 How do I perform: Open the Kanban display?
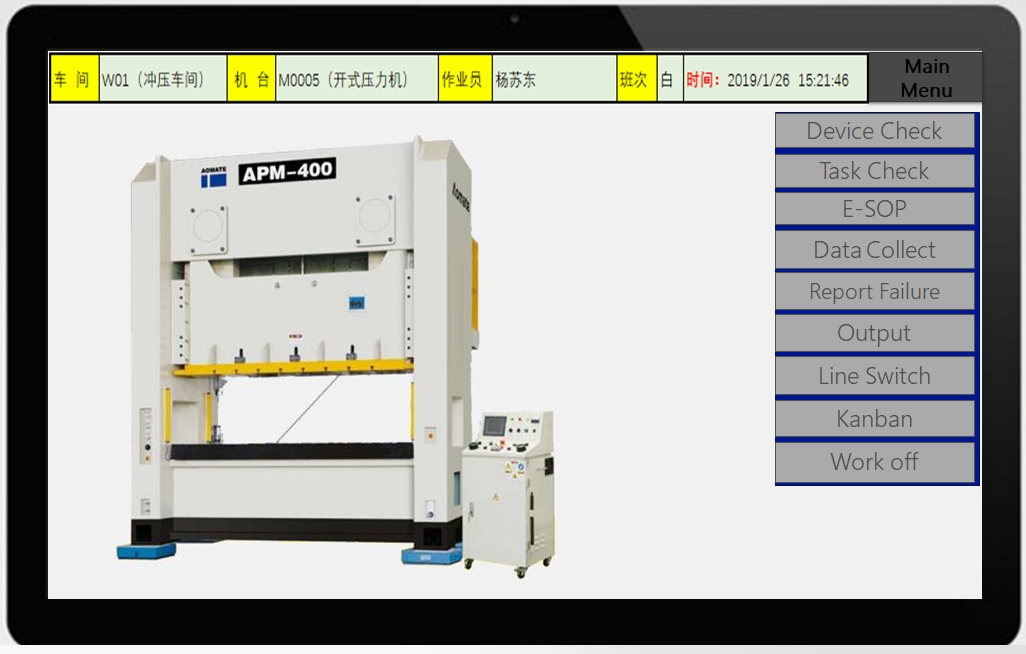coord(874,418)
